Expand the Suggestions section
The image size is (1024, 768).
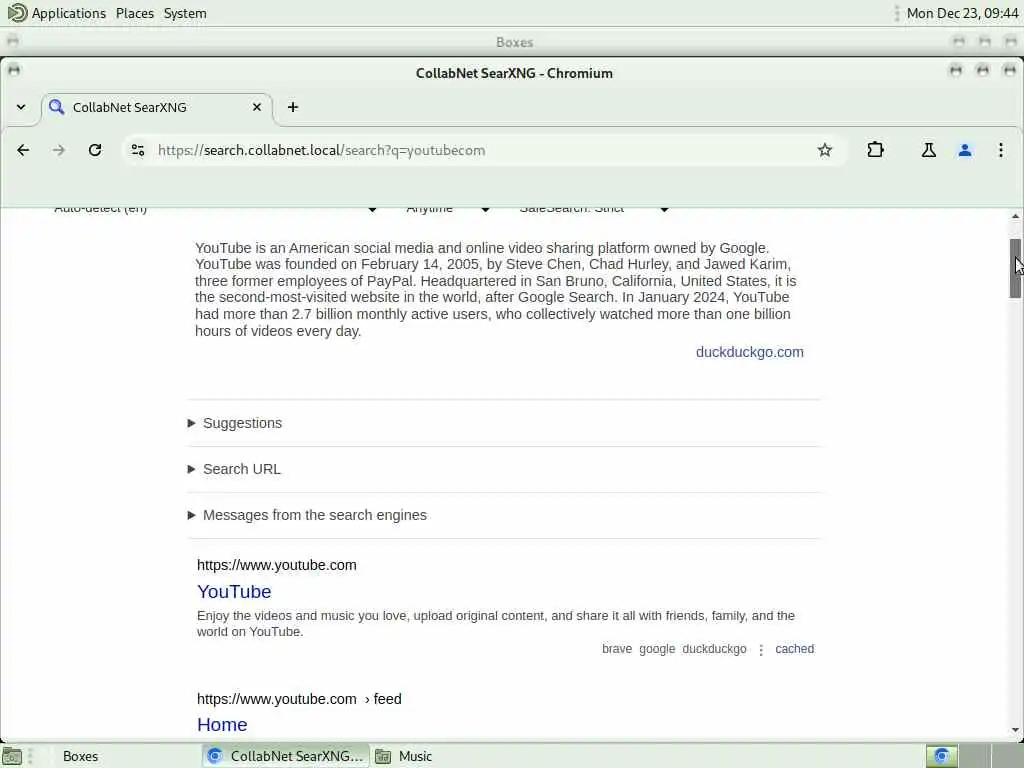pyautogui.click(x=235, y=423)
